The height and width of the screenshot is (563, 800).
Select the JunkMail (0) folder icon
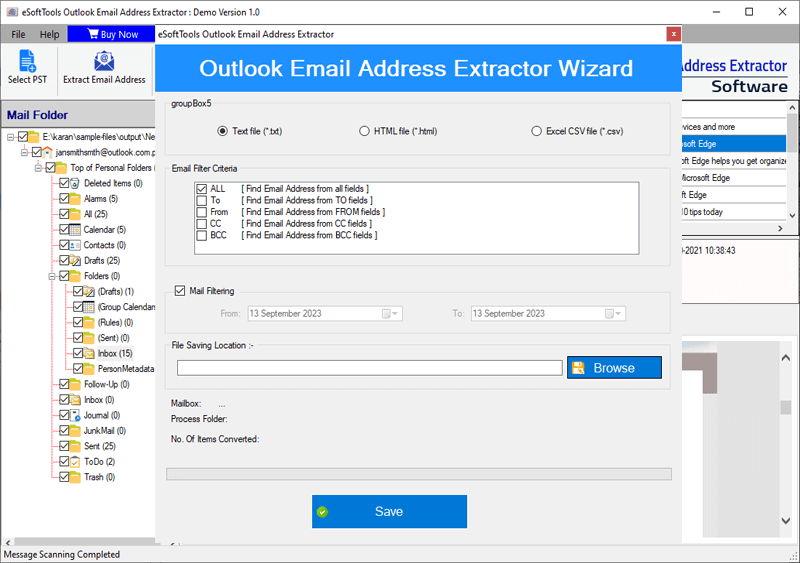(75, 431)
